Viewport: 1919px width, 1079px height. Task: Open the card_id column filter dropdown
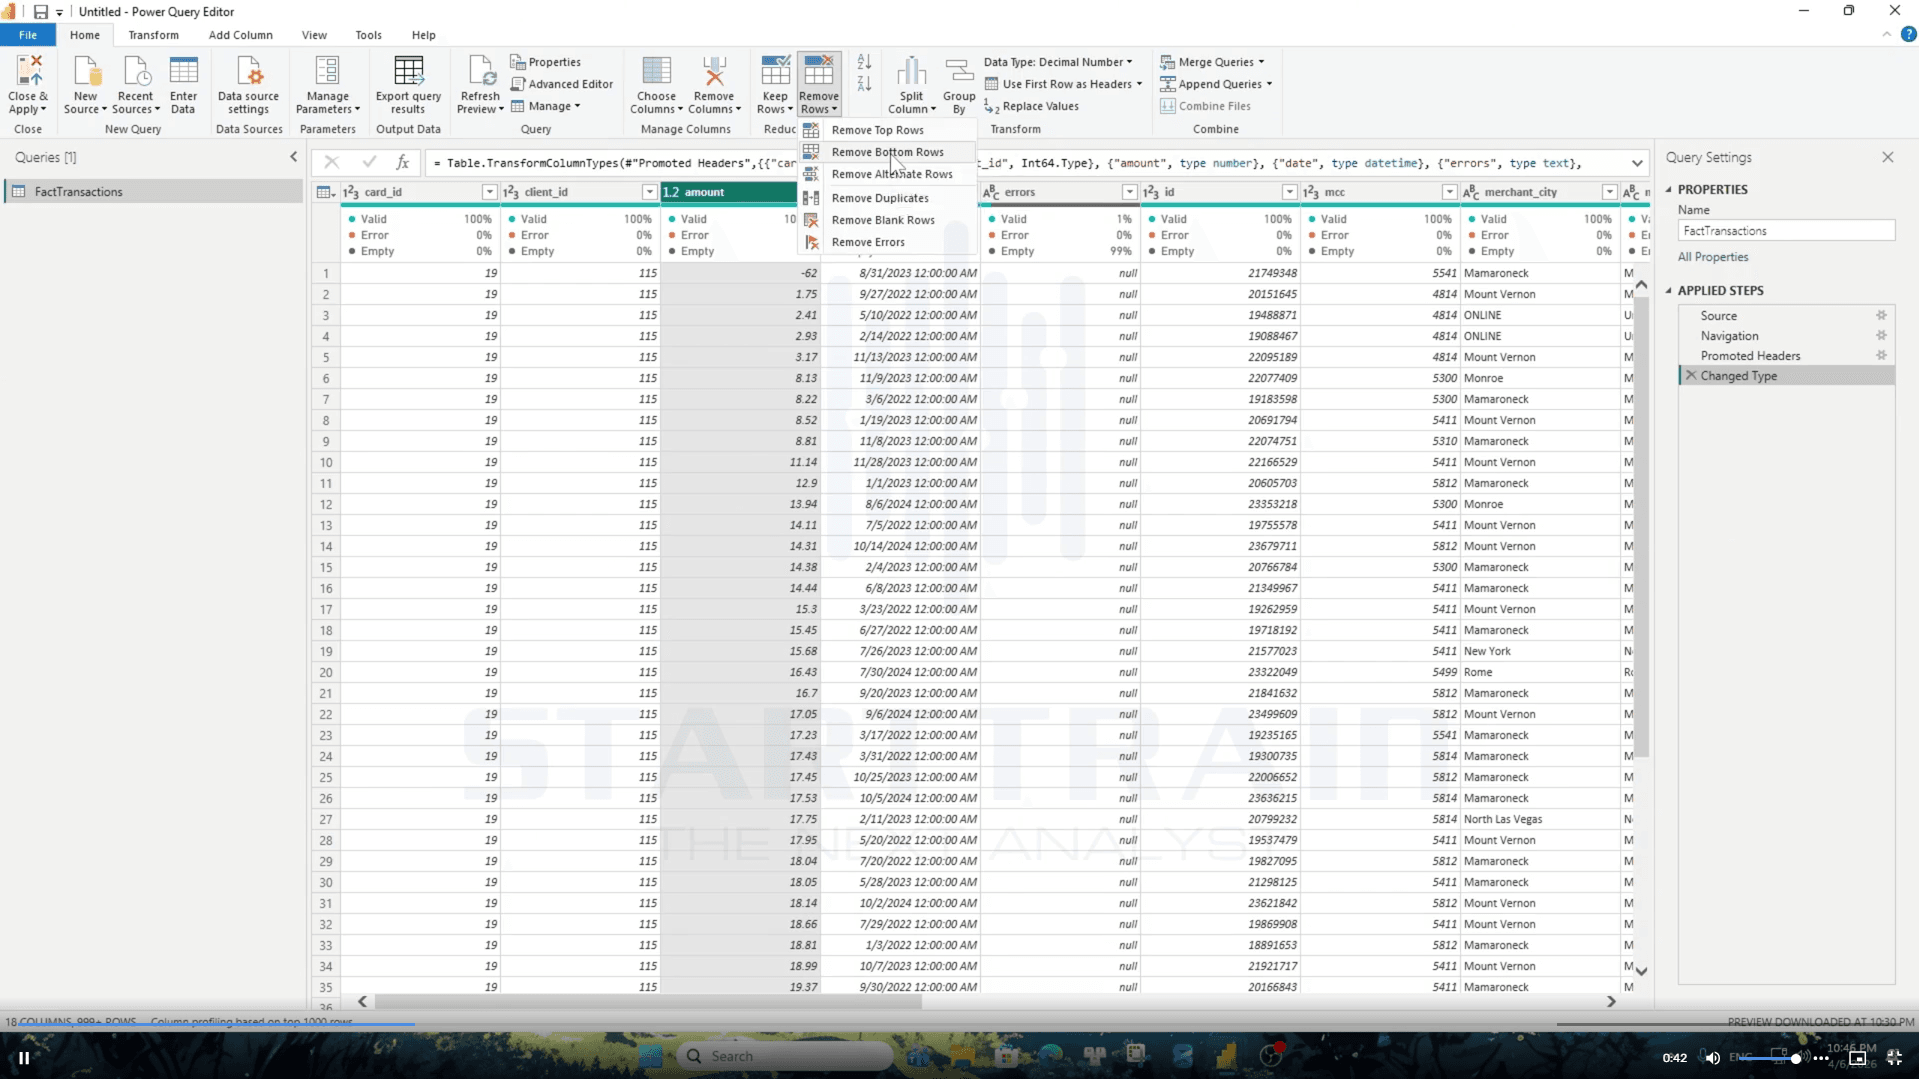coord(489,192)
